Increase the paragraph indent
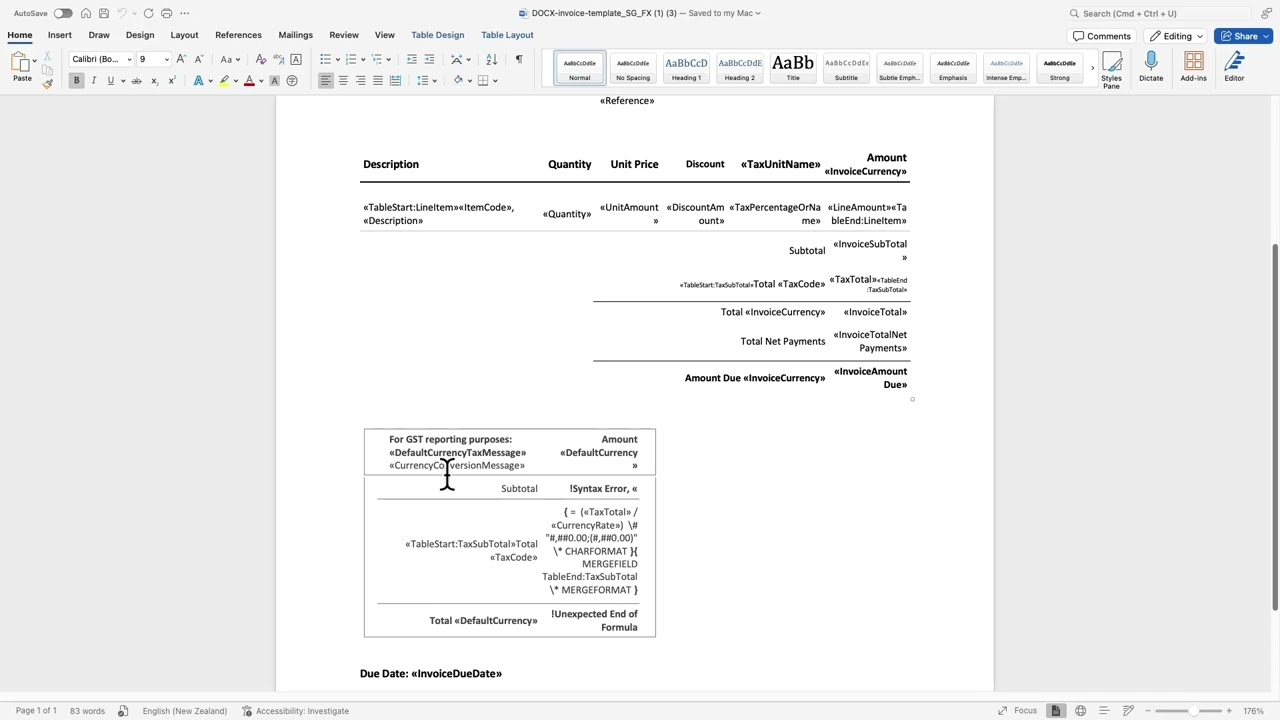Screen dimensions: 1280x720 pyautogui.click(x=429, y=59)
